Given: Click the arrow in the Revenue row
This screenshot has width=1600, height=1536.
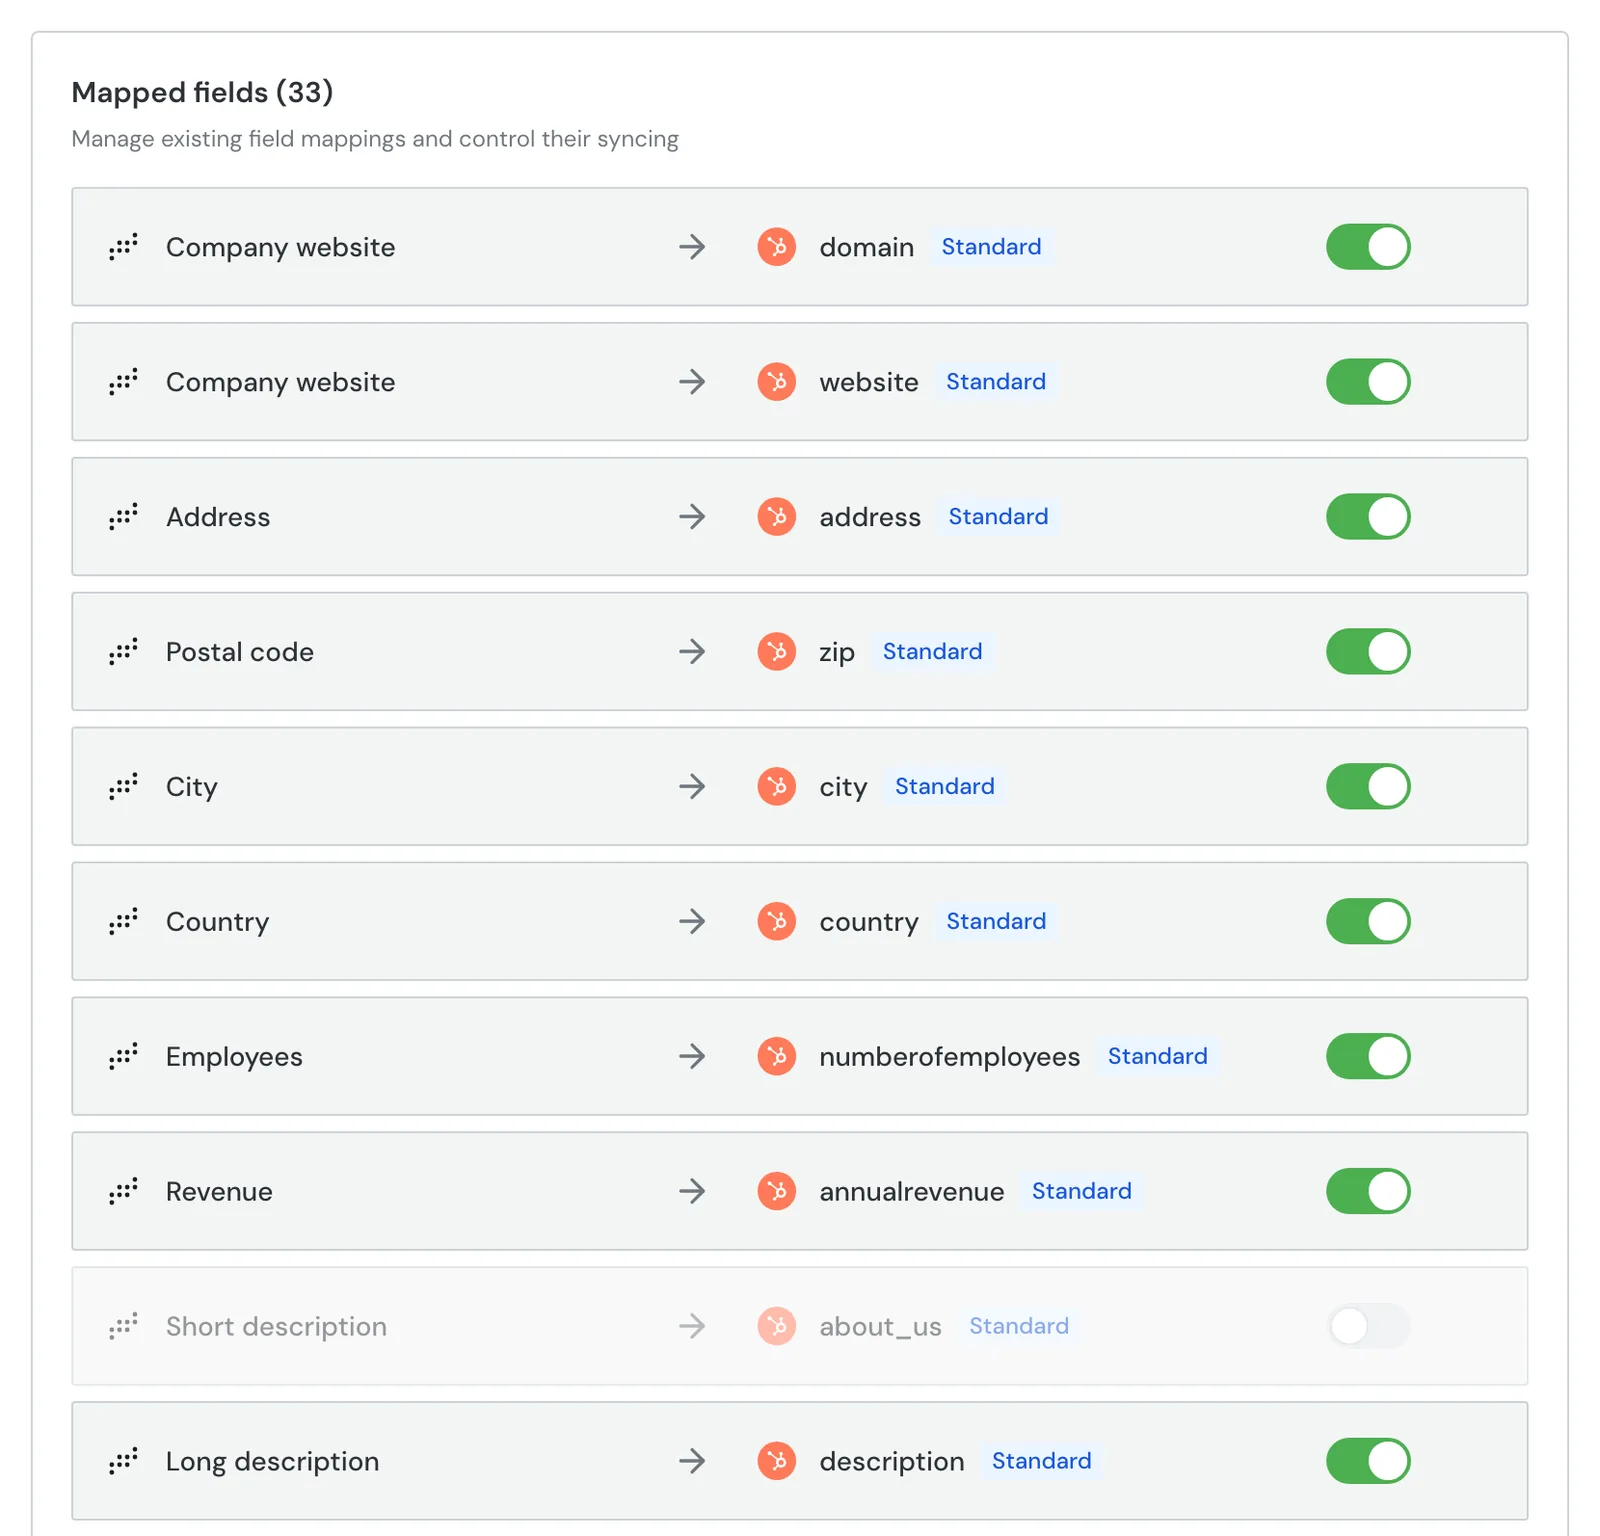Looking at the screenshot, I should tap(692, 1191).
